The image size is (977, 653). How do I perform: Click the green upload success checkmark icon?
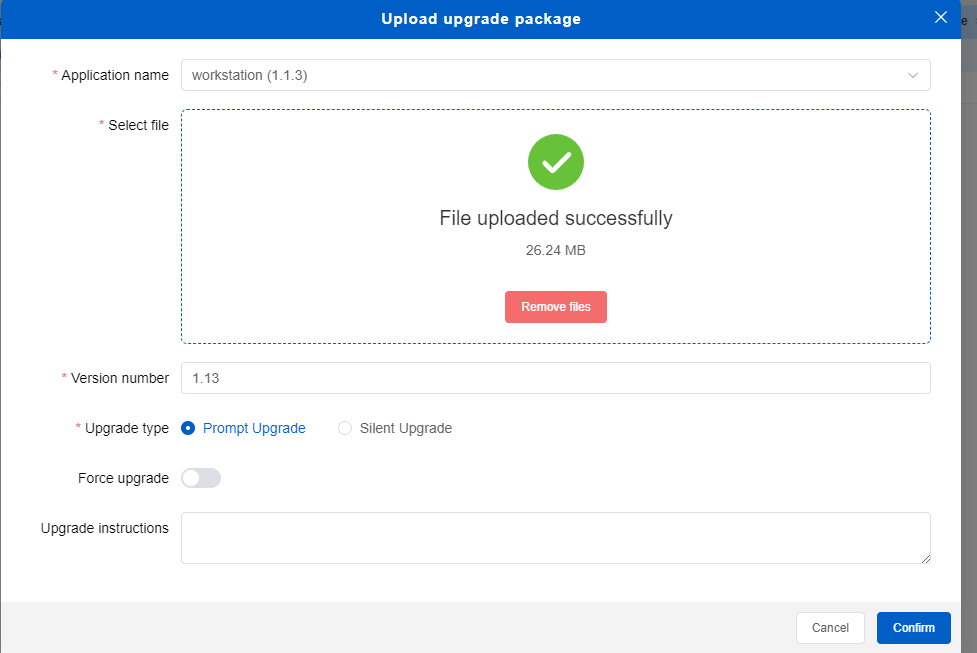pyautogui.click(x=555, y=162)
